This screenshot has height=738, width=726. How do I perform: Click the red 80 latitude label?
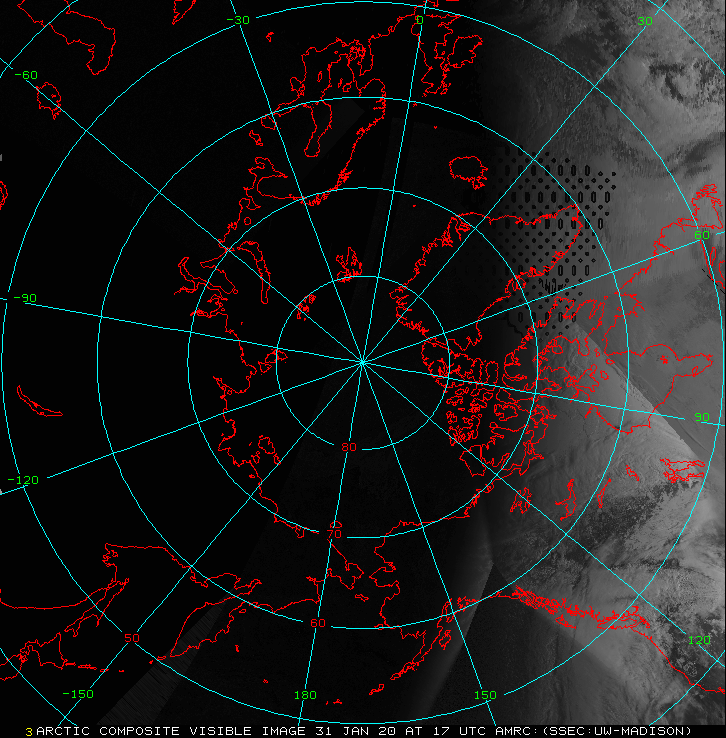(x=349, y=447)
